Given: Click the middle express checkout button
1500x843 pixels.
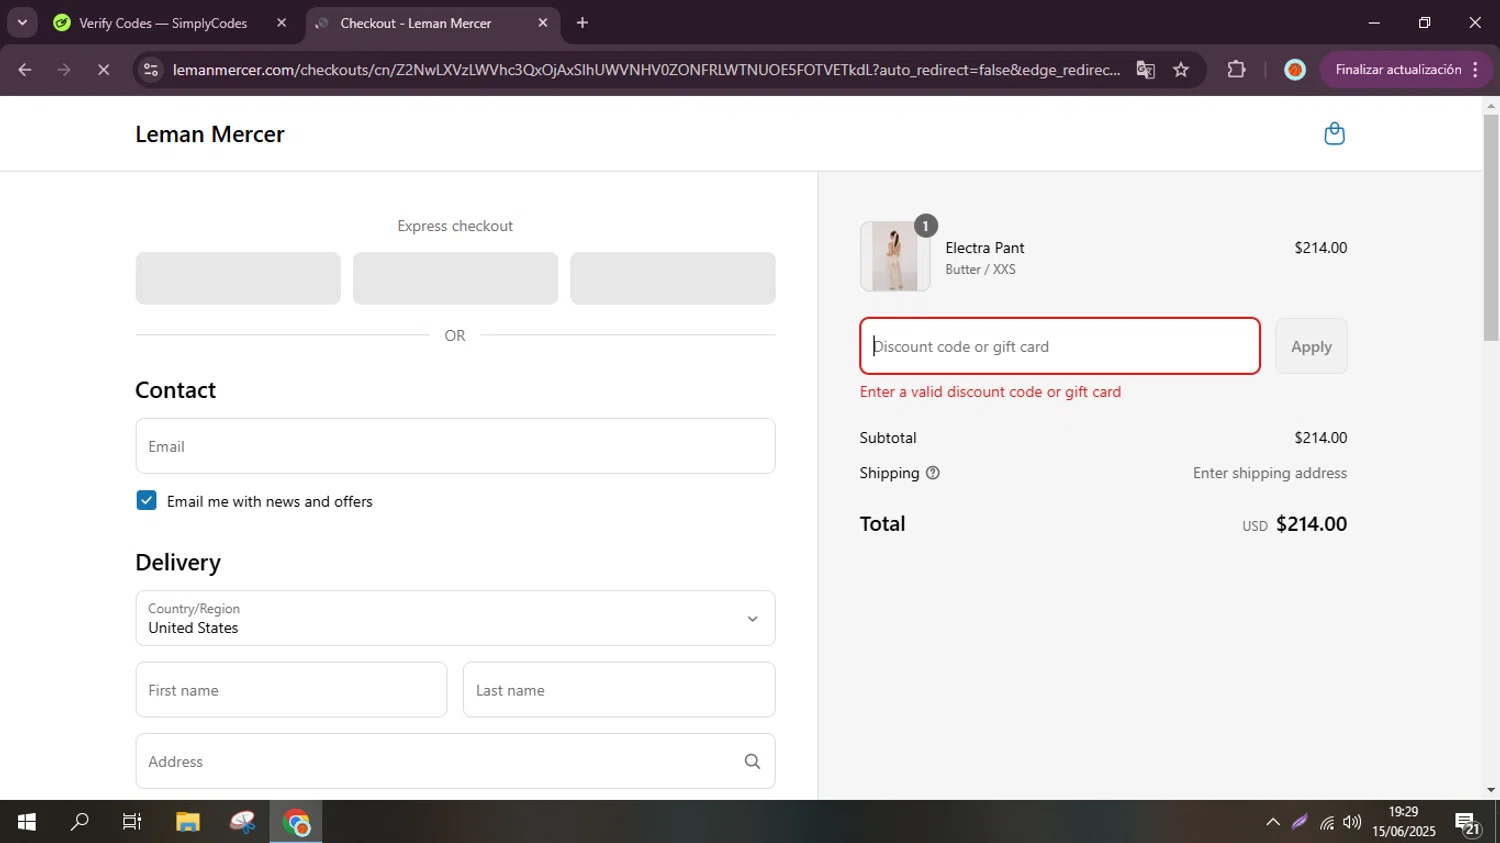Looking at the screenshot, I should (x=455, y=278).
